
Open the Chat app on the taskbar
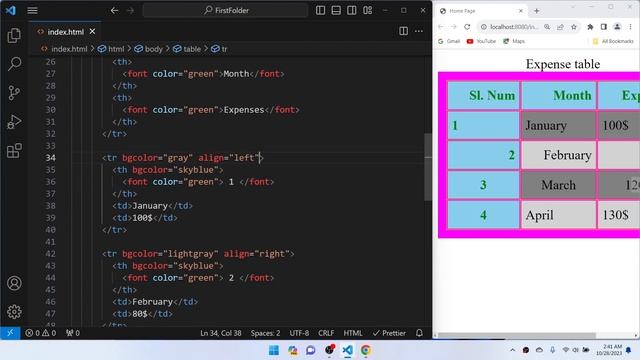311,350
